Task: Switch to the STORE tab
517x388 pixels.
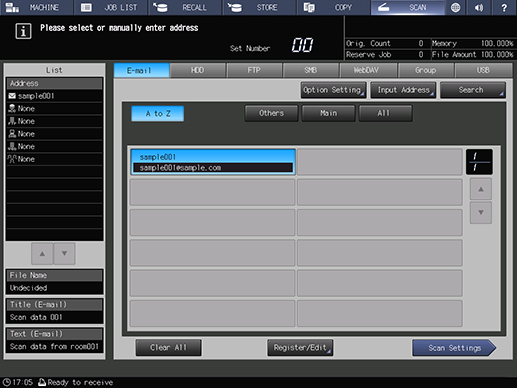Action: [259, 7]
